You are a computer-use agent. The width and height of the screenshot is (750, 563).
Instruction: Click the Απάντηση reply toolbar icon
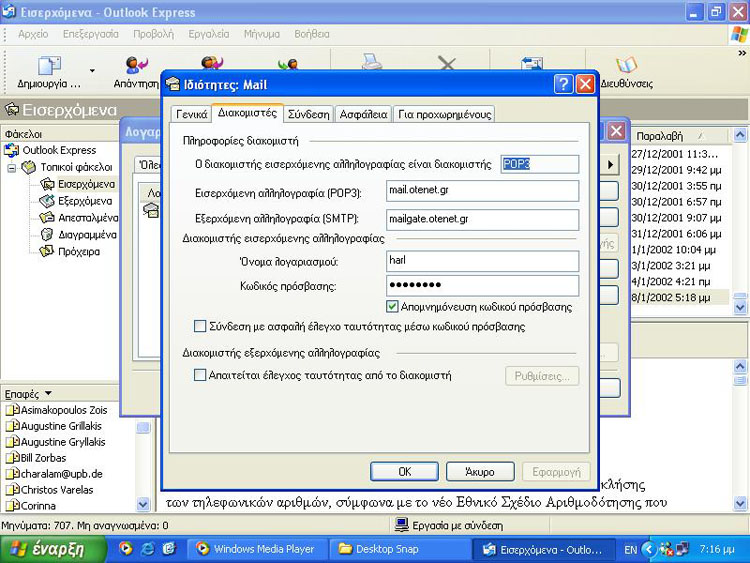(x=136, y=66)
